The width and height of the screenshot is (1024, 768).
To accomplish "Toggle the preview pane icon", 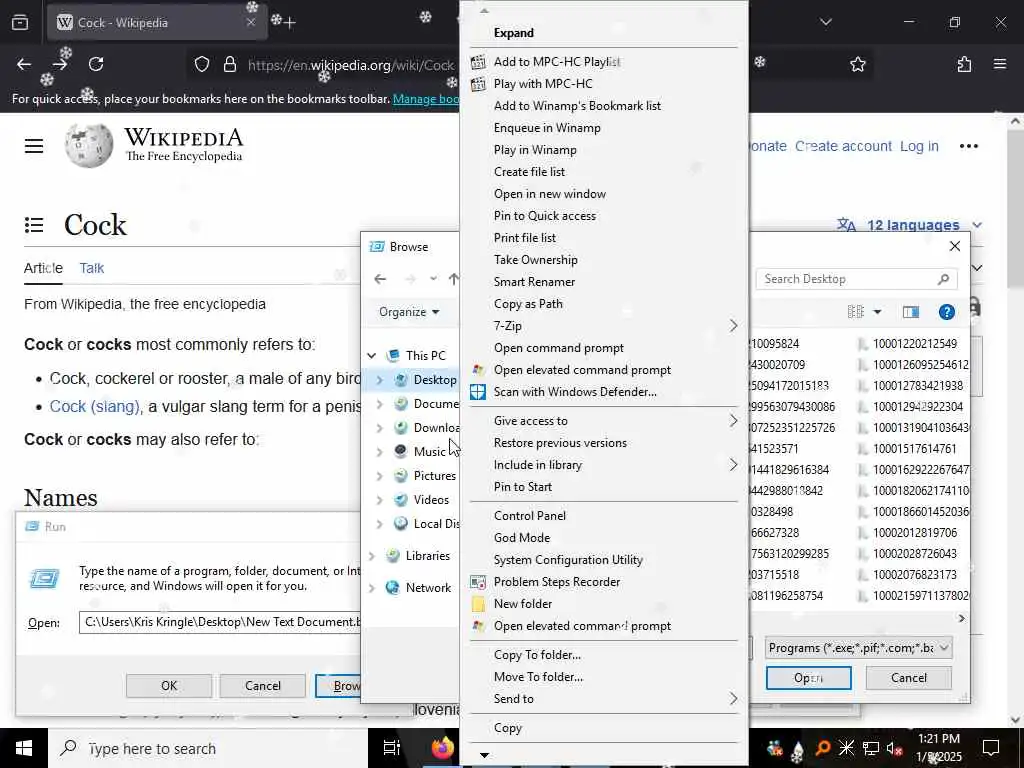I will coord(910,312).
